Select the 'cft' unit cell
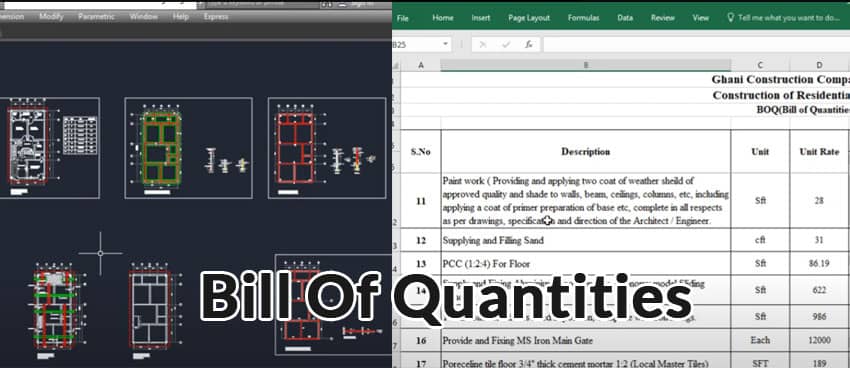The image size is (850, 368). pyautogui.click(x=760, y=240)
